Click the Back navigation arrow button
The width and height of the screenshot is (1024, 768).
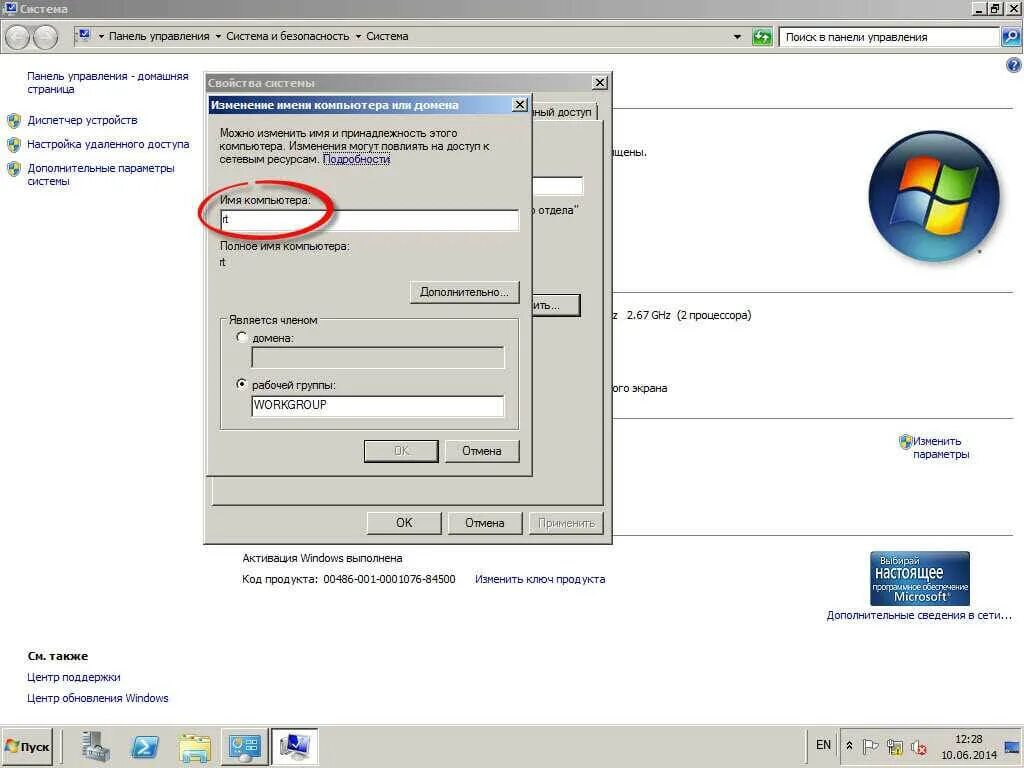[x=18, y=37]
